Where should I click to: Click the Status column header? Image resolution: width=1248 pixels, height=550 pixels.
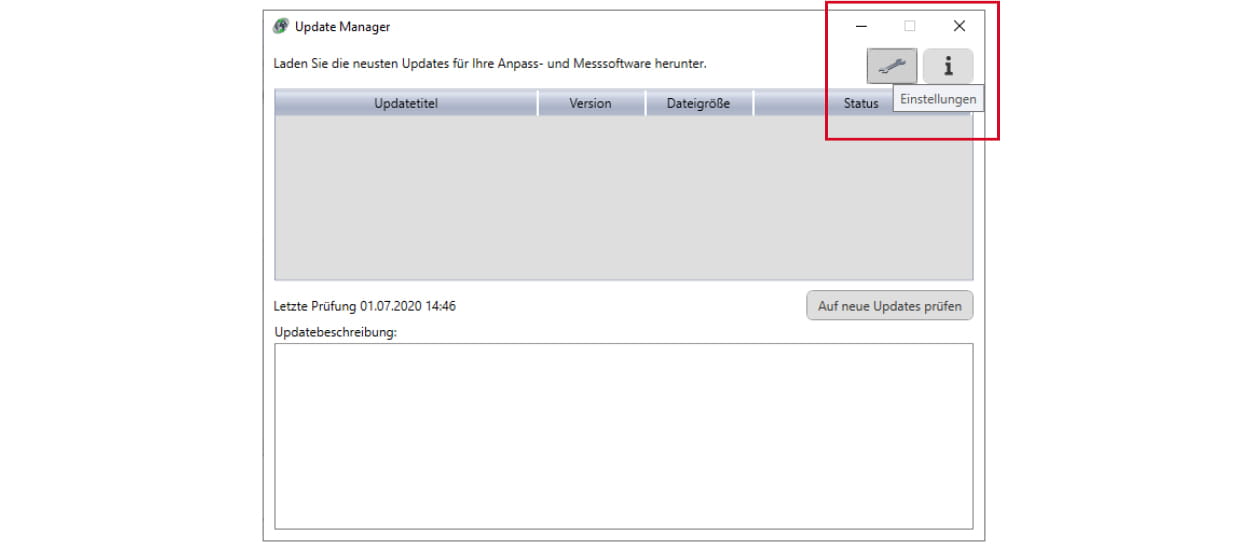(x=860, y=103)
